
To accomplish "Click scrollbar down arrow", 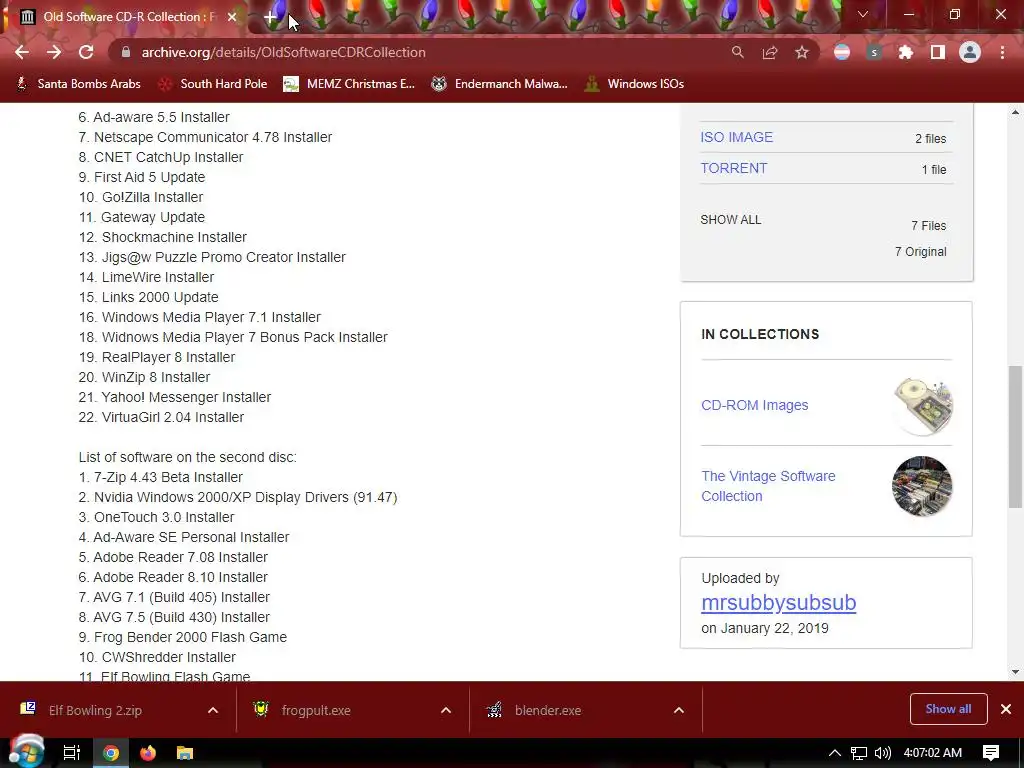I will (x=1015, y=671).
